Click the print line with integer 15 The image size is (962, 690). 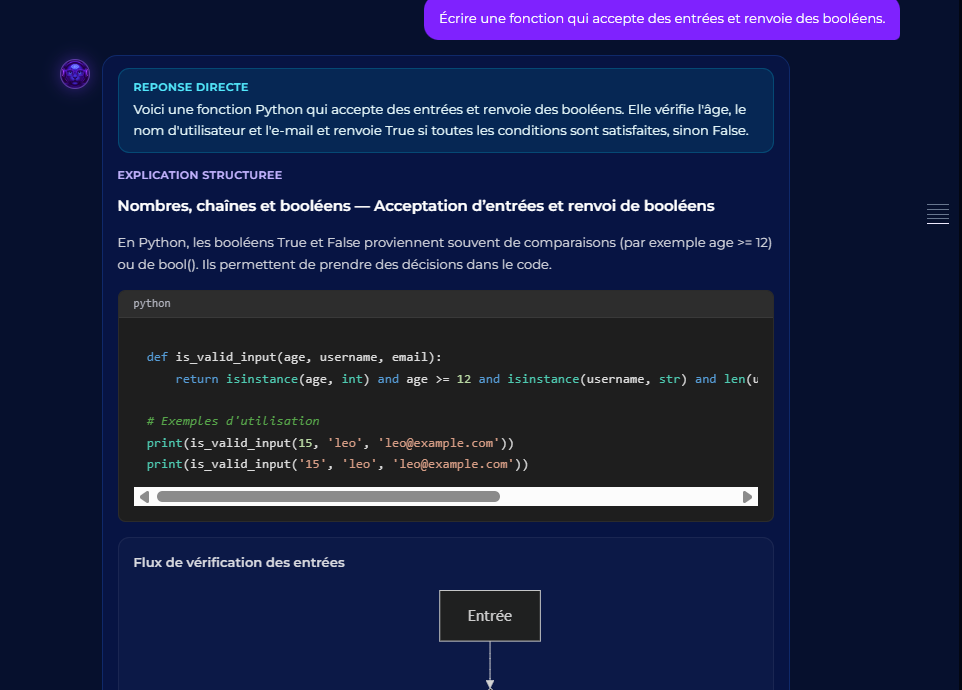click(330, 443)
